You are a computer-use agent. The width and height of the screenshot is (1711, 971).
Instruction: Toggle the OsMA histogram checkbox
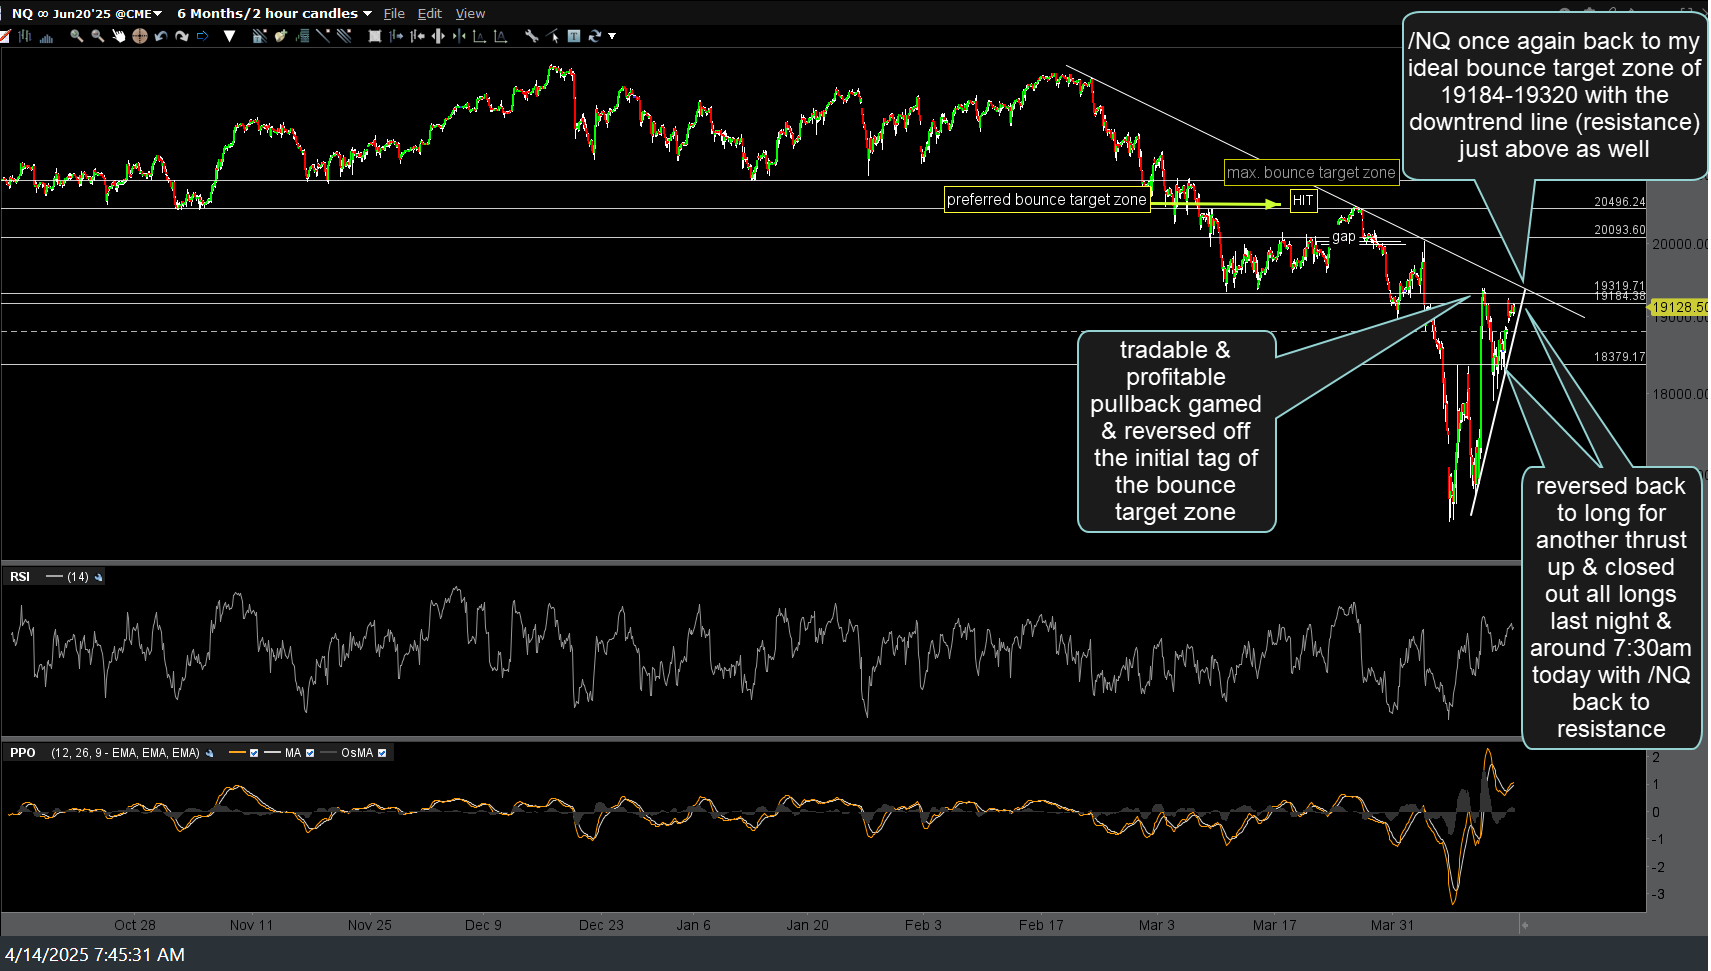click(382, 753)
